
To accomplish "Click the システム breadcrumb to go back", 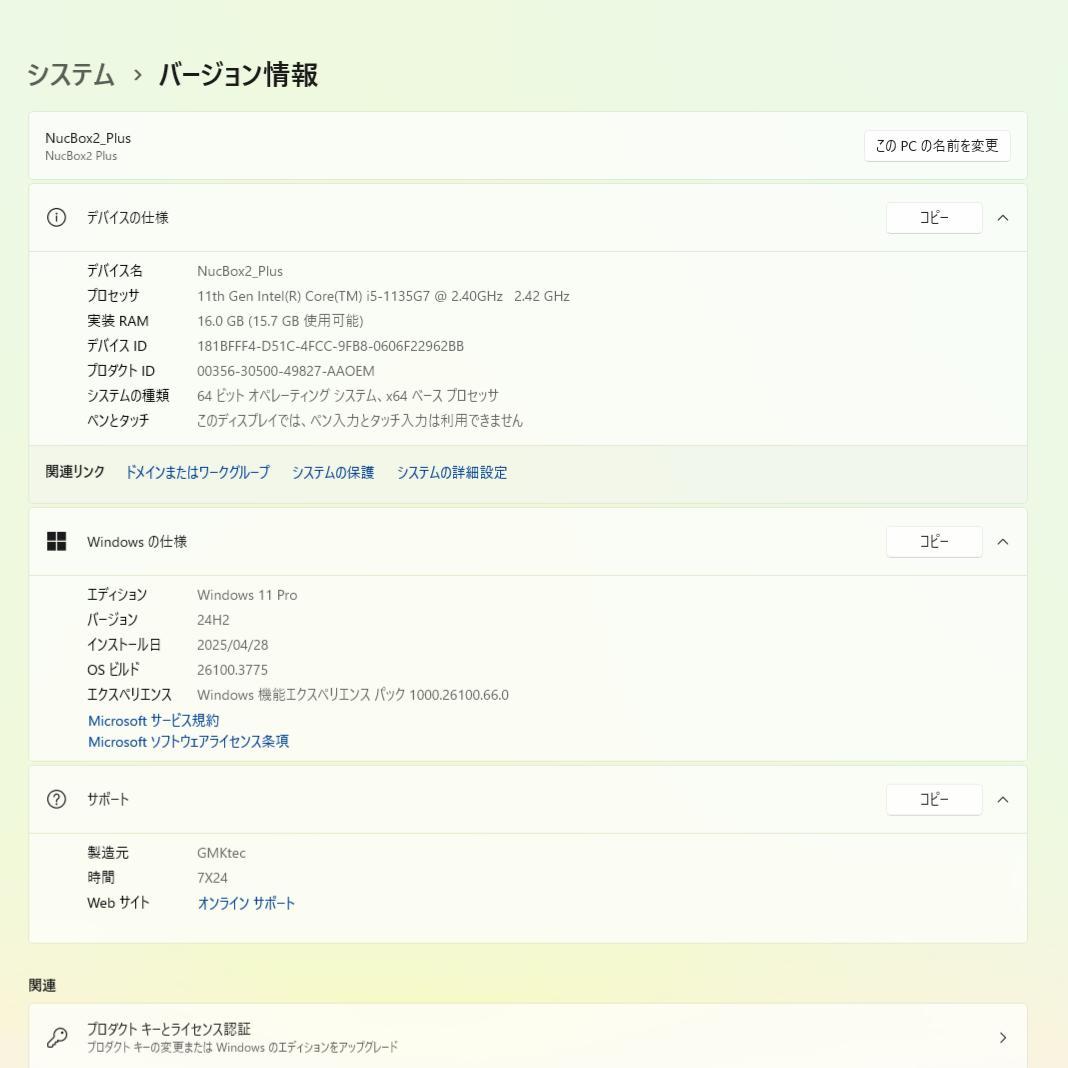I will (71, 73).
